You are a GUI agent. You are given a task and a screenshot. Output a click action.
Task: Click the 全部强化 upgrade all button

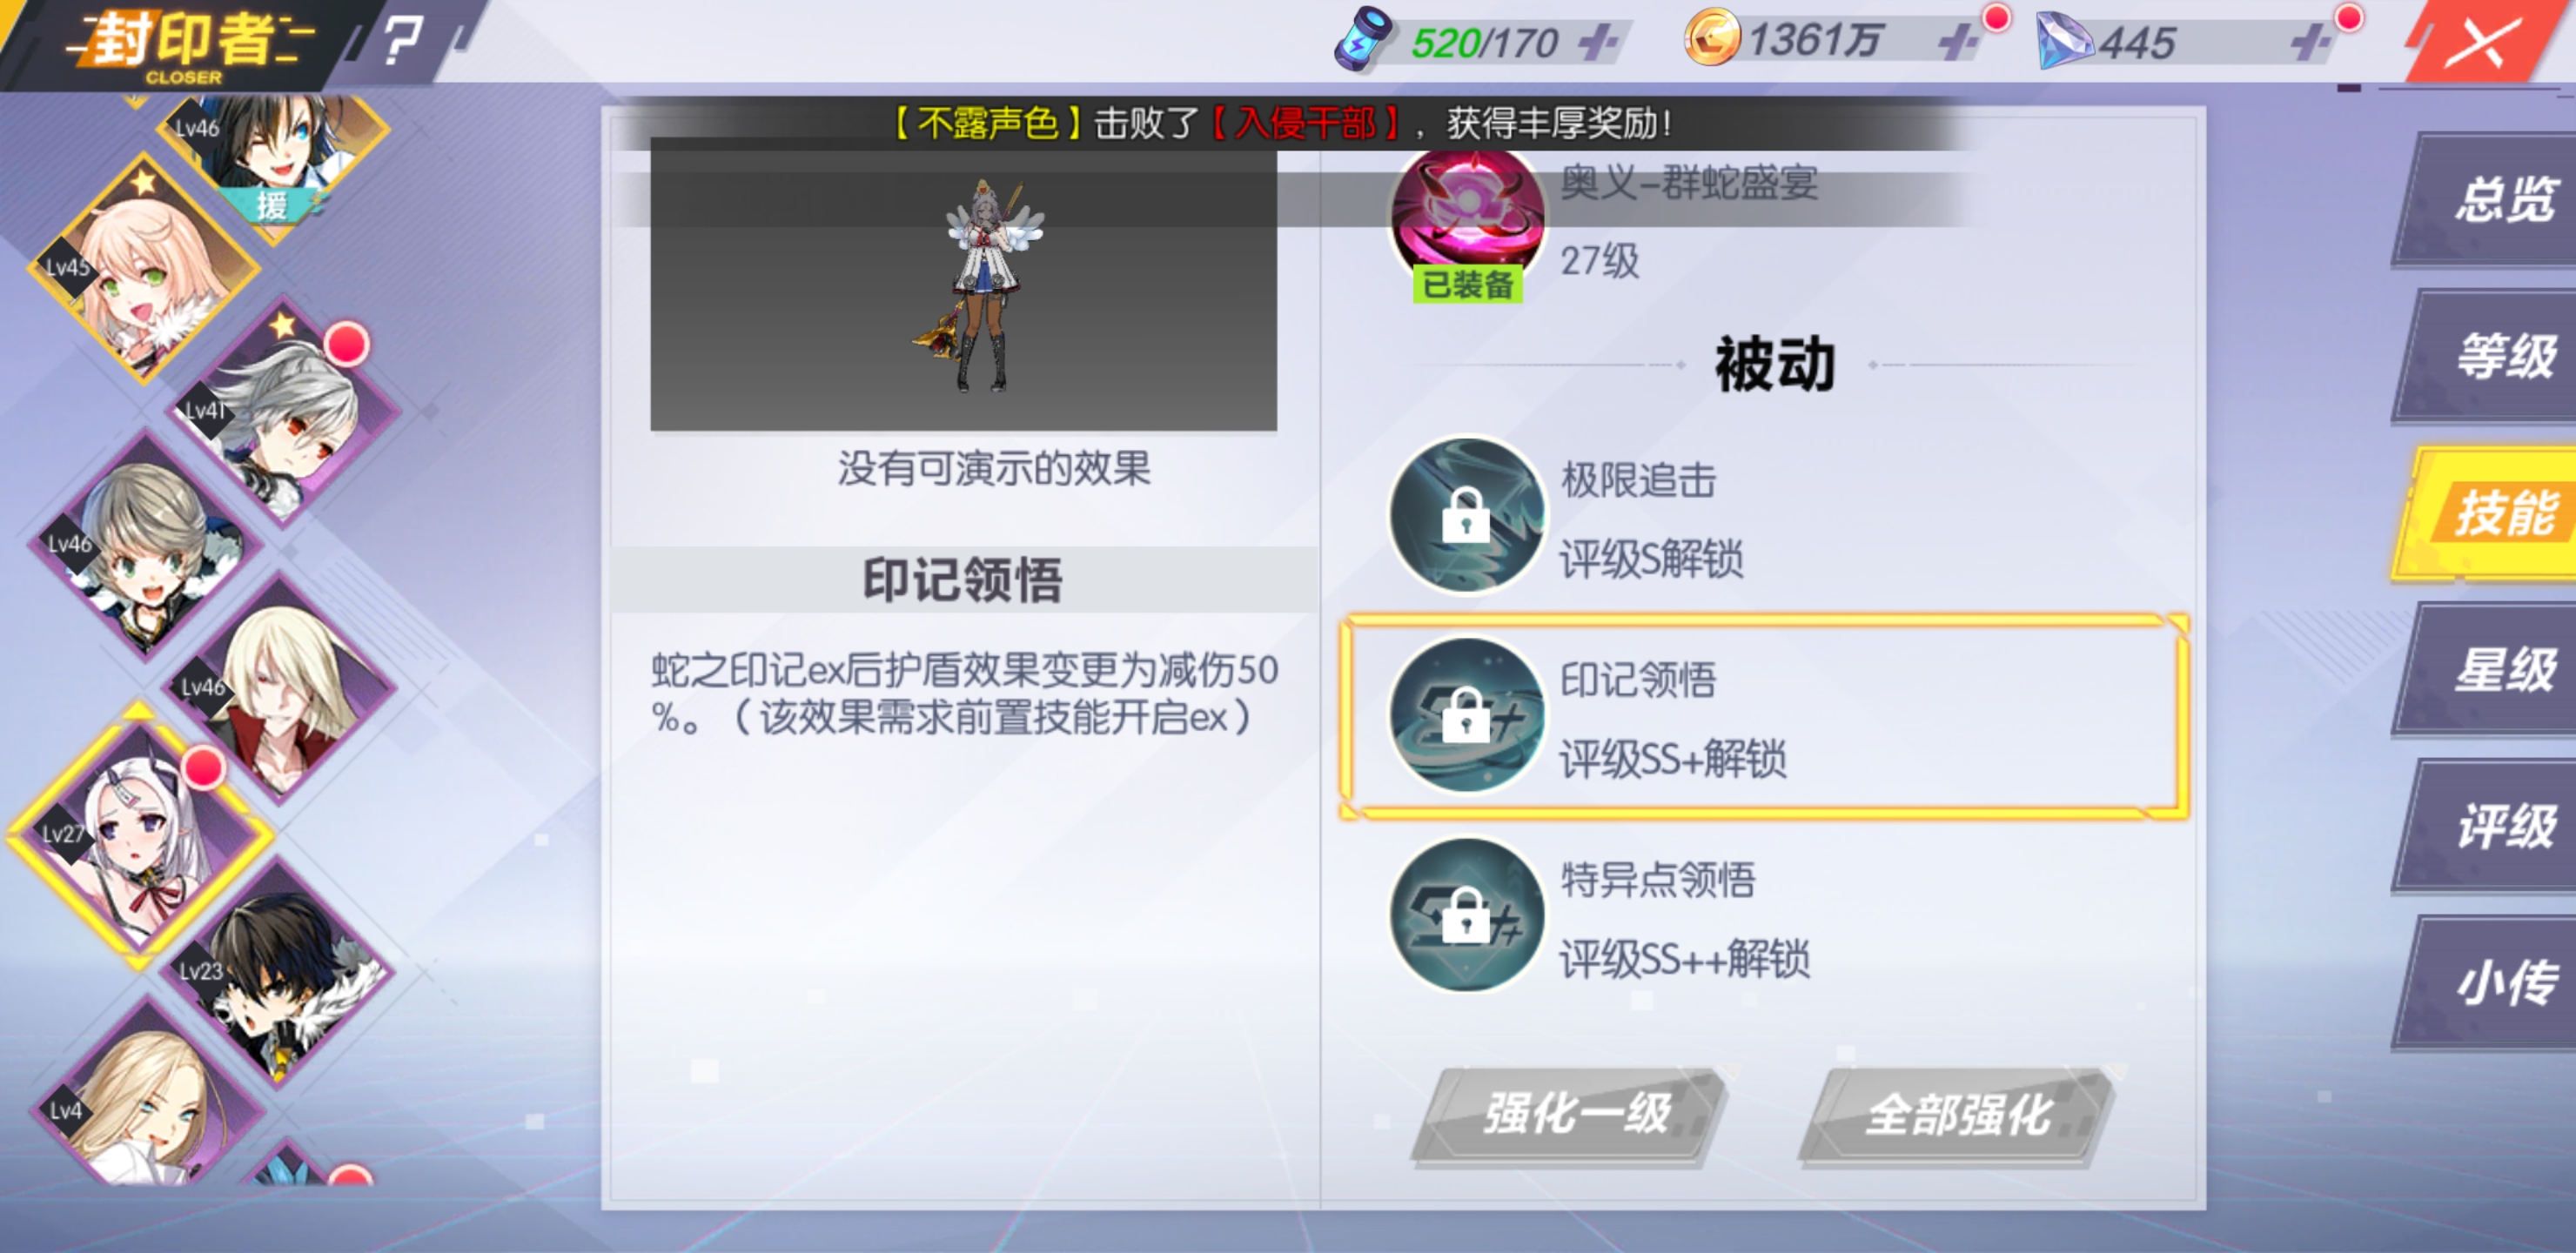[x=1957, y=1115]
